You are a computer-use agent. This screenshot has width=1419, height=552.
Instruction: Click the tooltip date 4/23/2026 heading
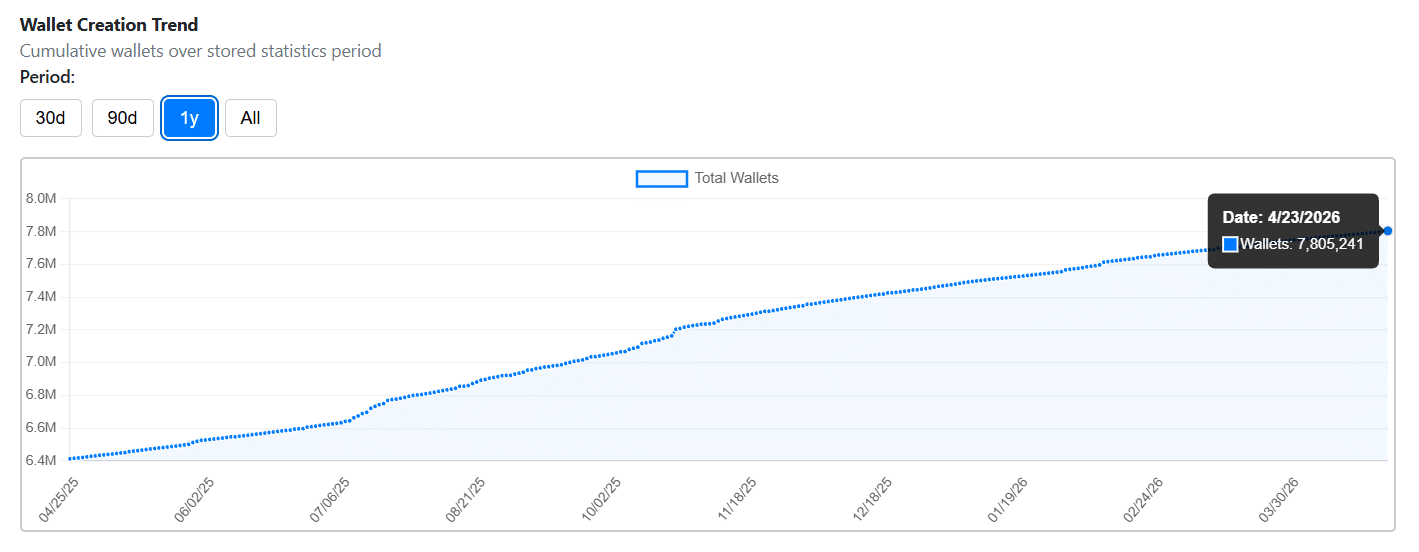tap(1281, 217)
